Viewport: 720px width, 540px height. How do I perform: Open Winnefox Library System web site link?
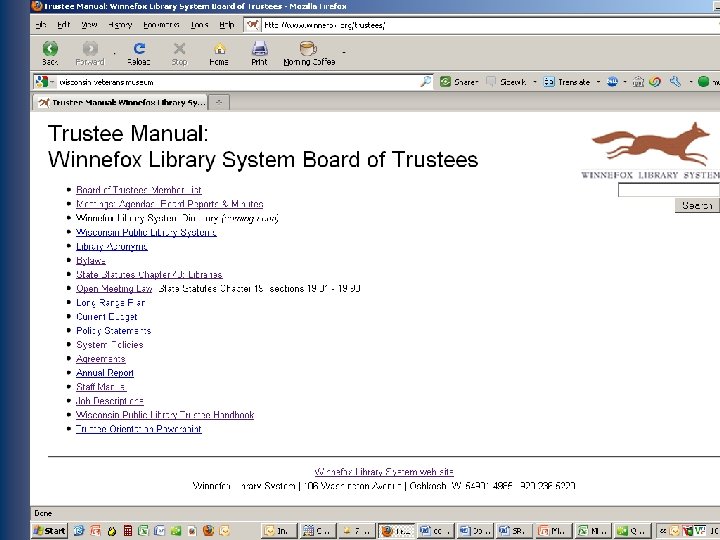384,472
